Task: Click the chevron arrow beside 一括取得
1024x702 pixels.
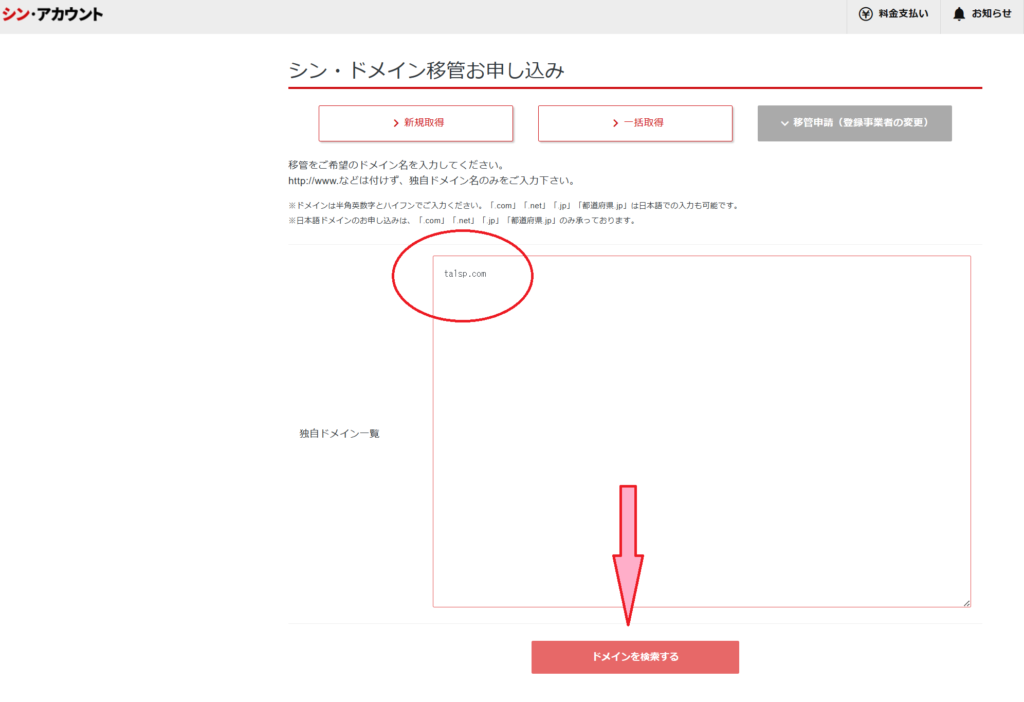Action: pyautogui.click(x=615, y=123)
